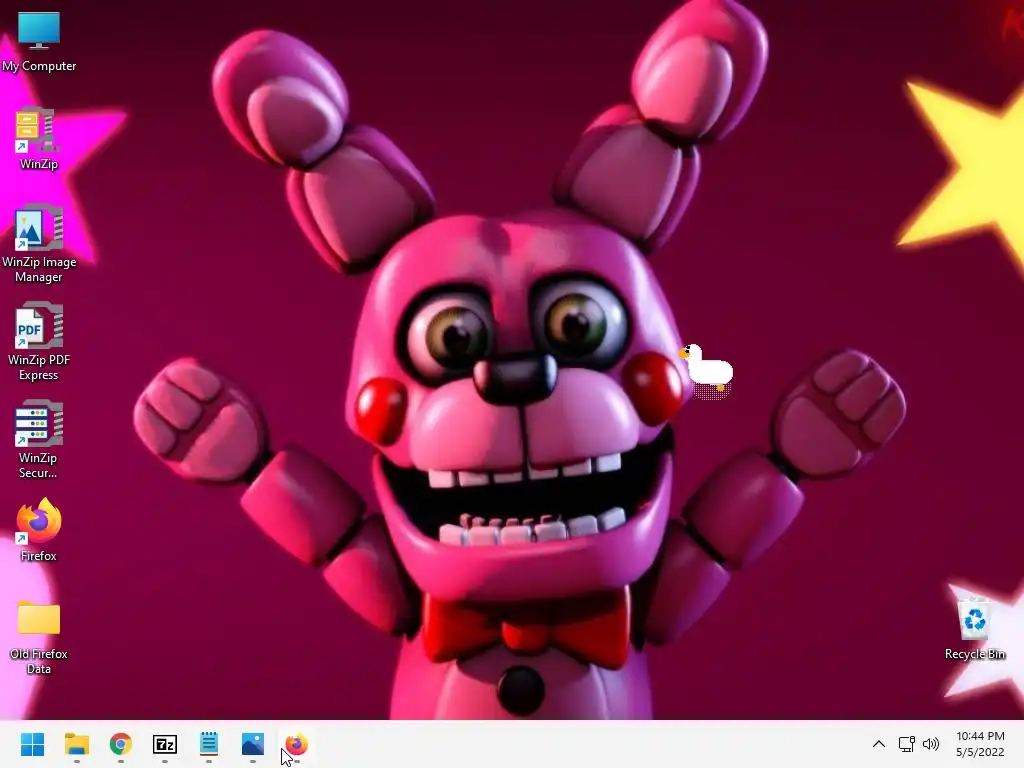
Task: Select the My Computer desktop icon
Action: 39,41
